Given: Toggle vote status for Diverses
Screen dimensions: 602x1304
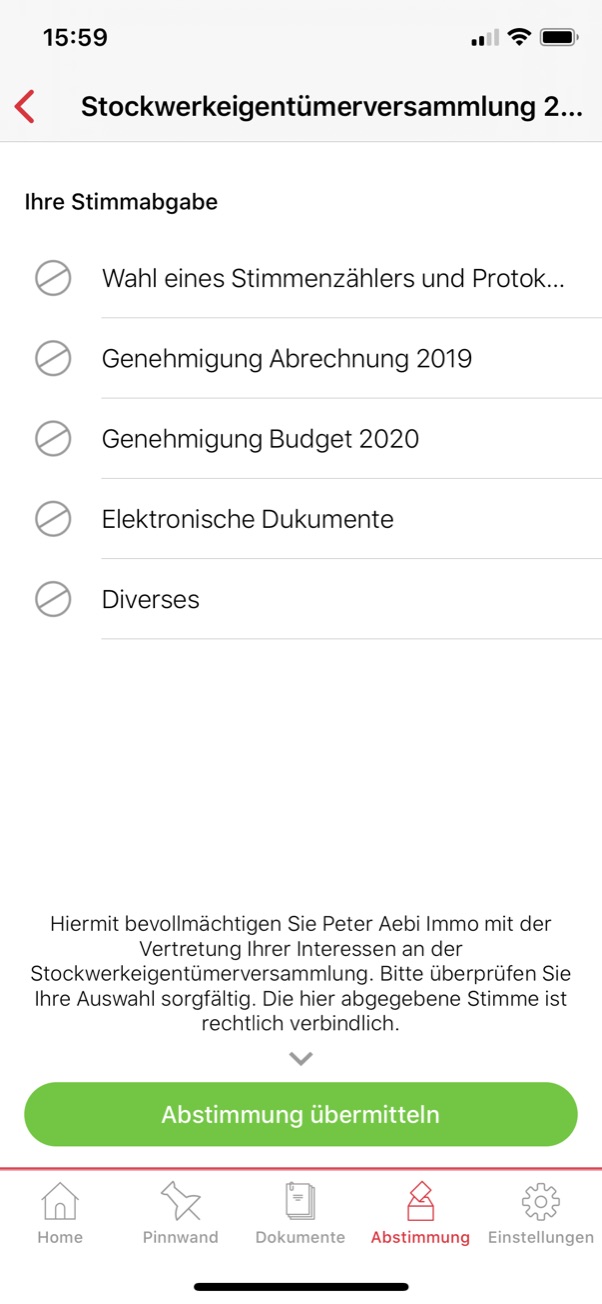Looking at the screenshot, I should pyautogui.click(x=53, y=599).
